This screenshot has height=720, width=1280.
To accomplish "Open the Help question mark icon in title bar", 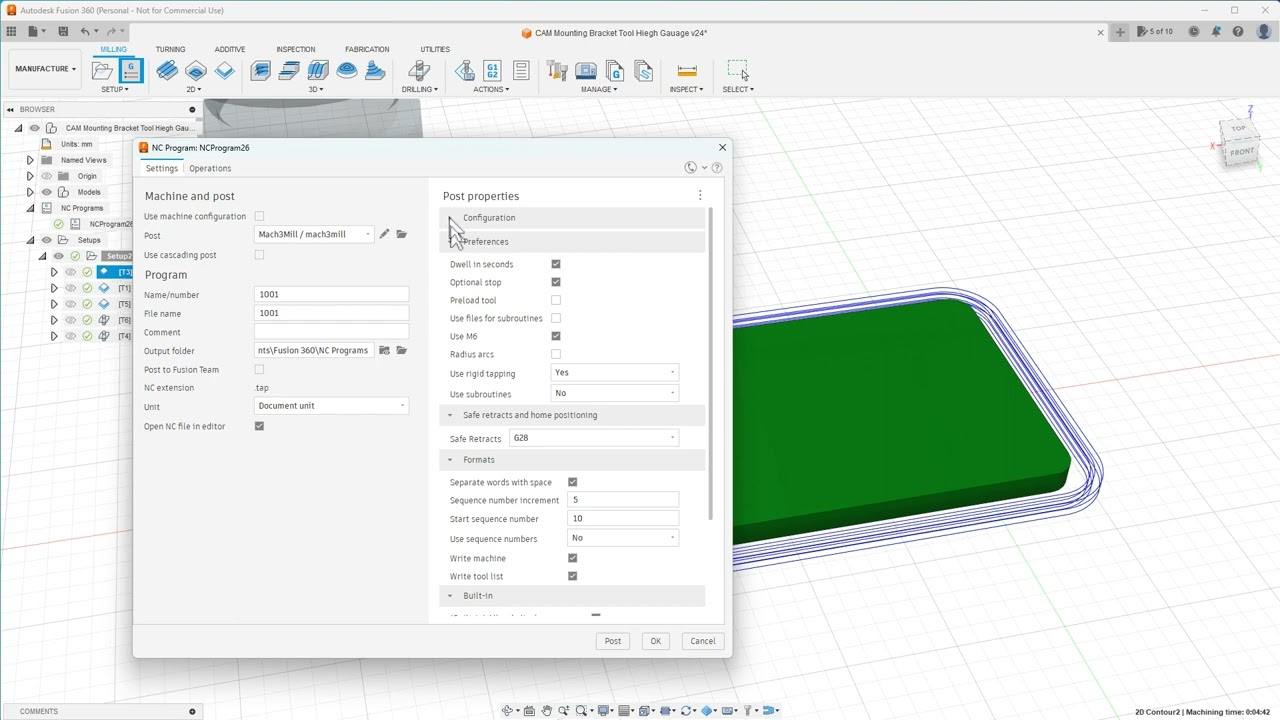I will click(x=1238, y=32).
